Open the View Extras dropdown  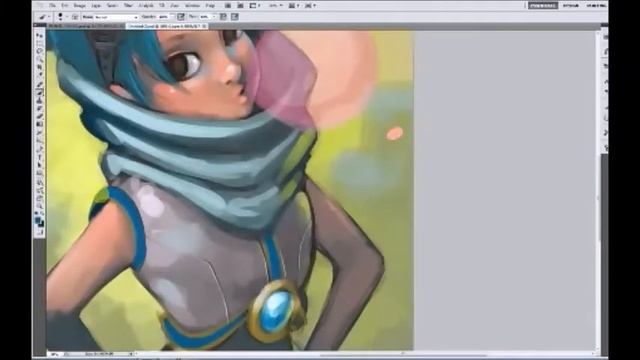click(255, 6)
